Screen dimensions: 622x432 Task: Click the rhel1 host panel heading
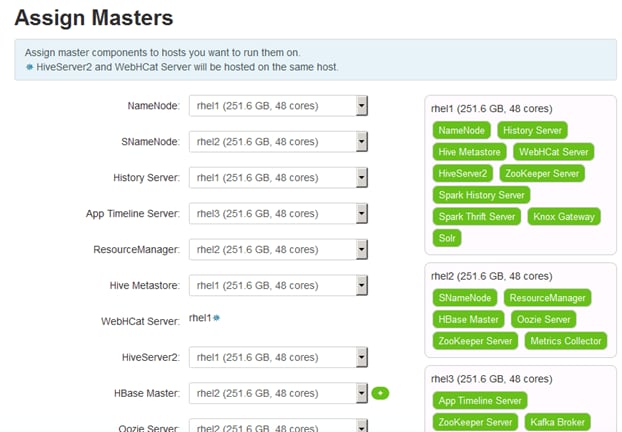click(x=491, y=109)
